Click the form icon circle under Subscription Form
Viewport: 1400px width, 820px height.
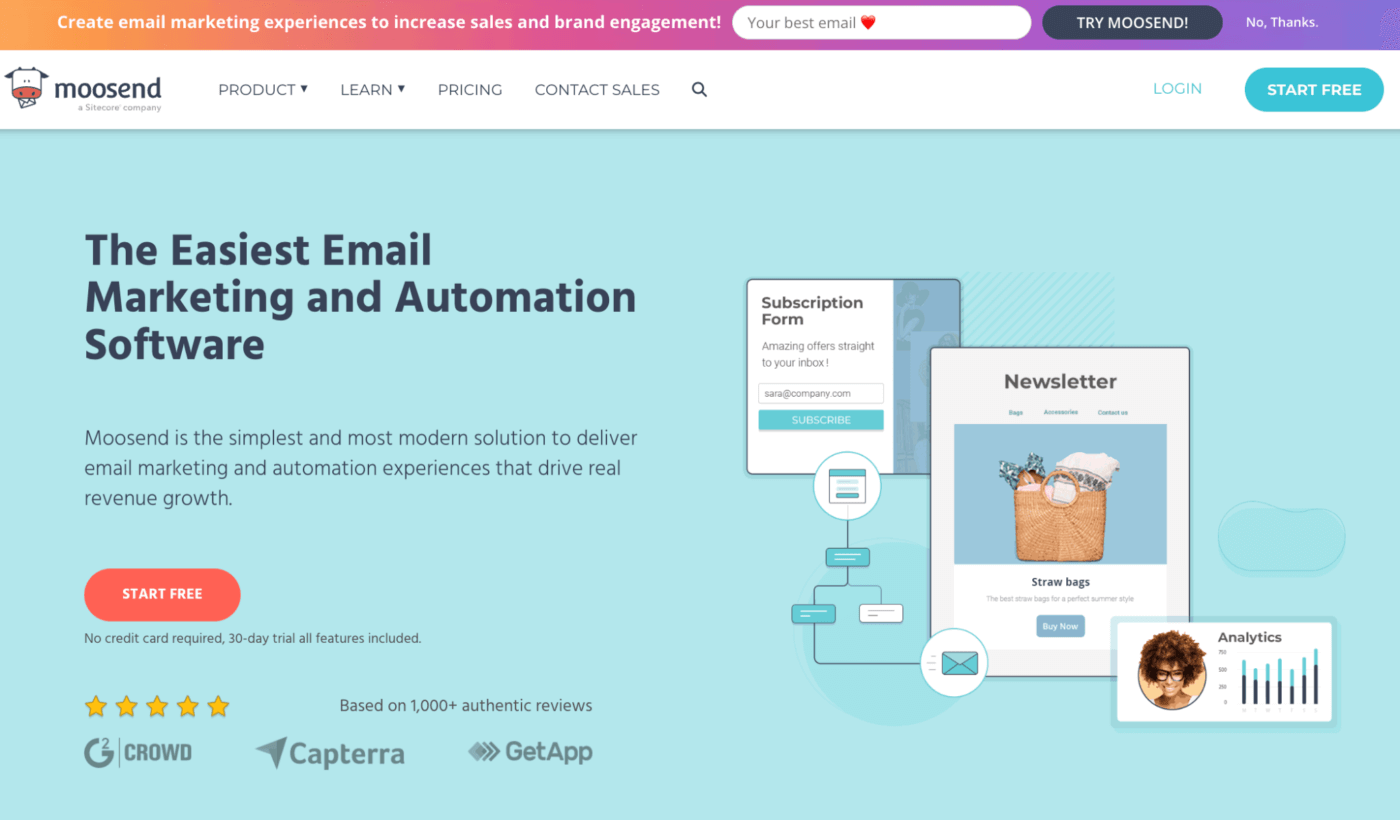click(x=846, y=485)
